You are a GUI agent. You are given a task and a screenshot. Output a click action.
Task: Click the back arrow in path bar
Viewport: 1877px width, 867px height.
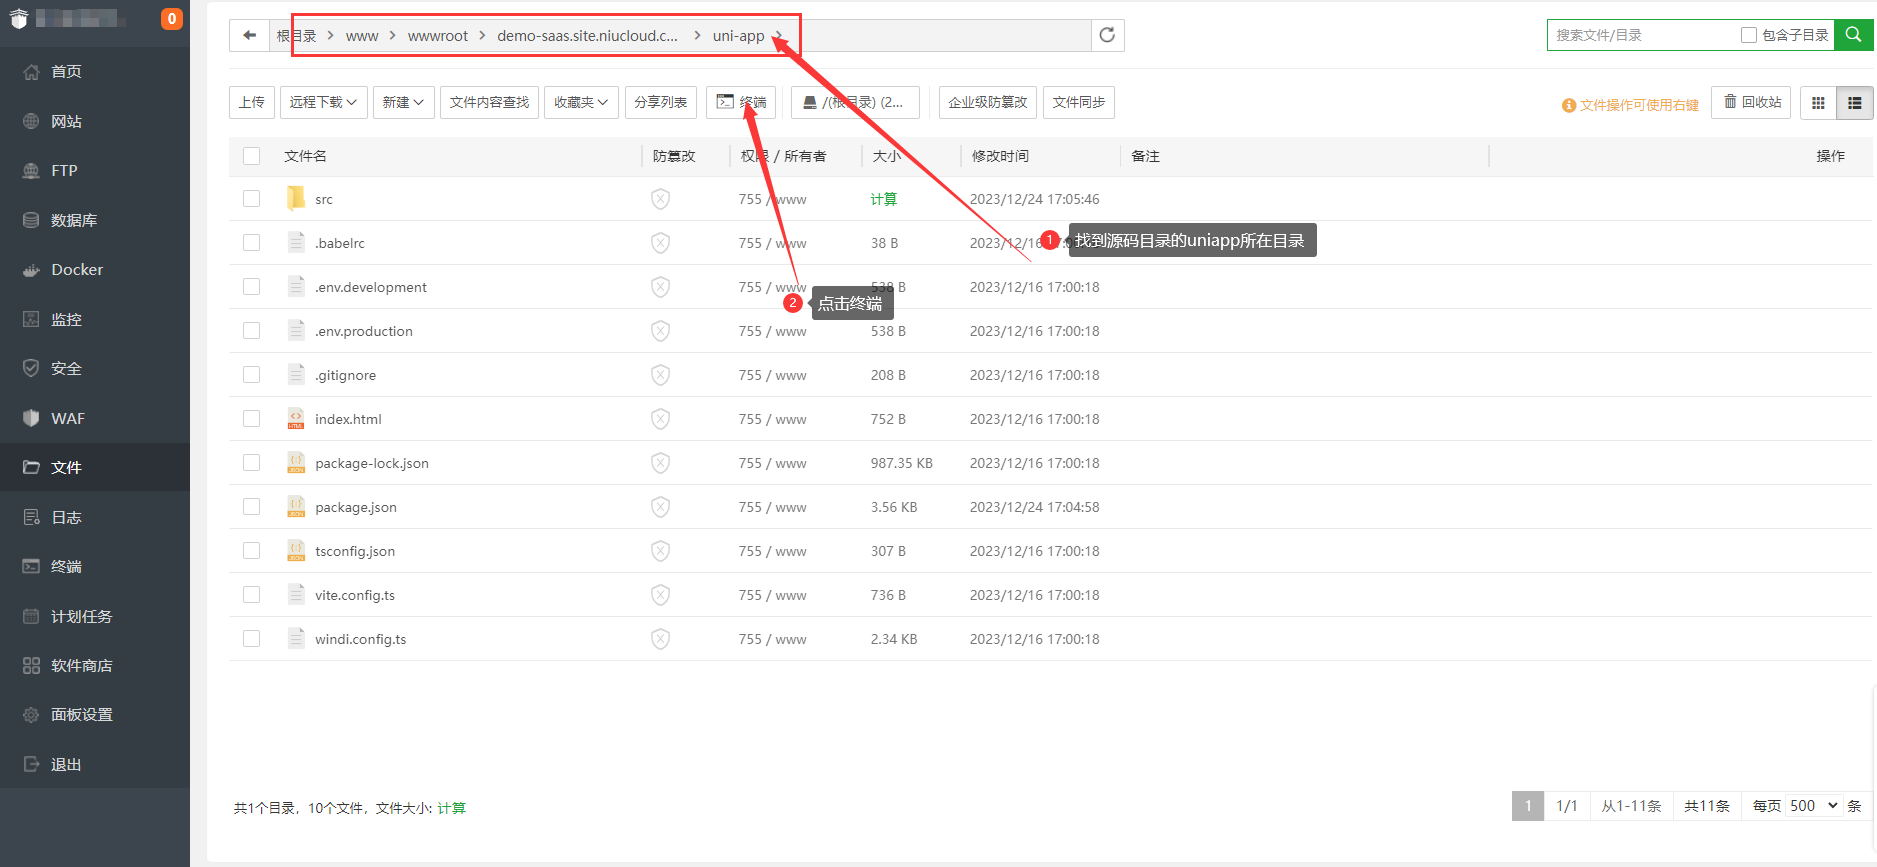(x=249, y=35)
